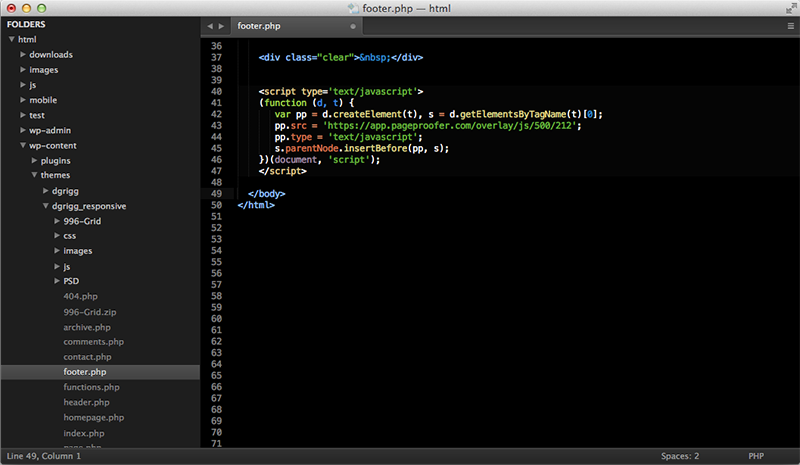Open functions.php from the sidebar
The height and width of the screenshot is (465, 800).
[x=91, y=387]
